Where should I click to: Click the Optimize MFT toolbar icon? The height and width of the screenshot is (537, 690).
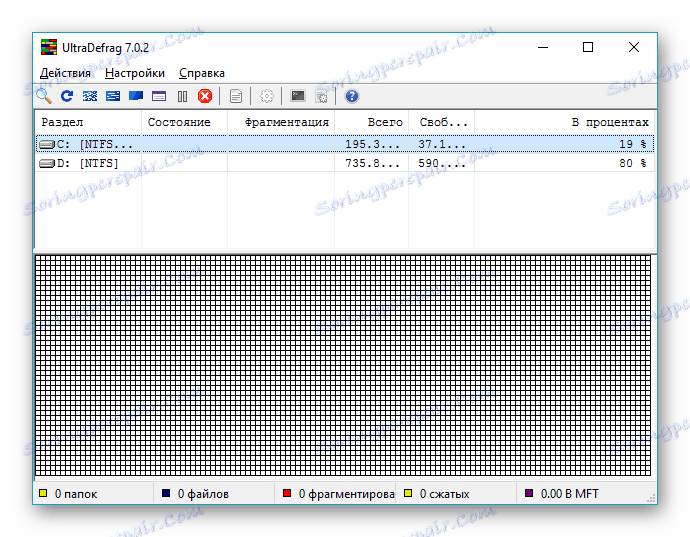[x=159, y=96]
